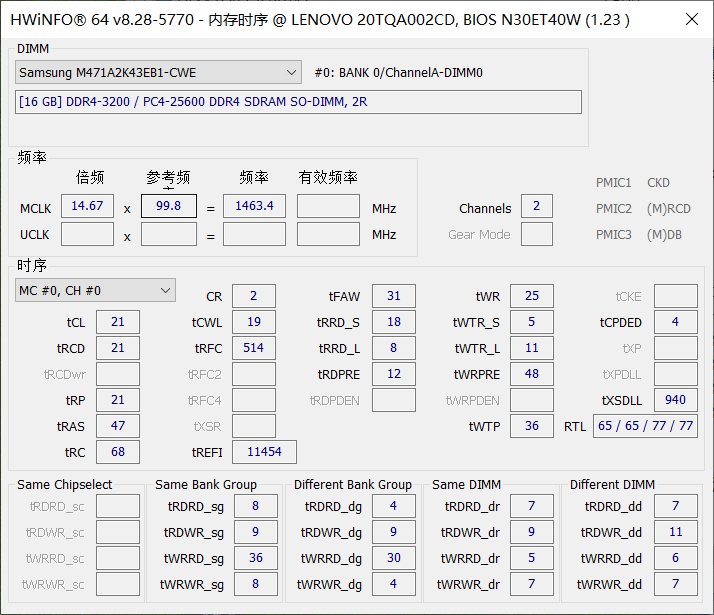Click the MCLK frequency value 1463.4
The image size is (714, 615).
[x=254, y=206]
